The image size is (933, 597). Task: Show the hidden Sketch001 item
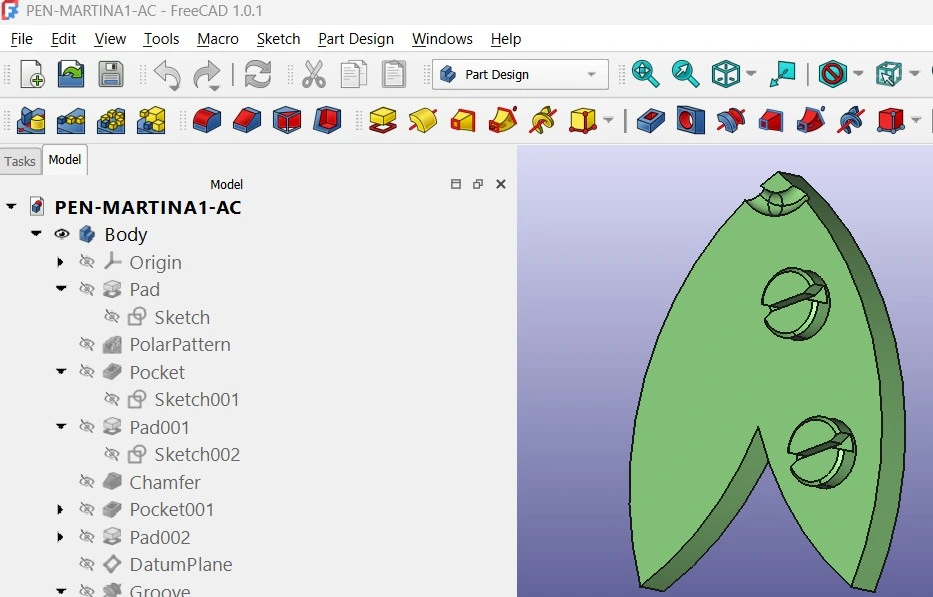click(112, 400)
